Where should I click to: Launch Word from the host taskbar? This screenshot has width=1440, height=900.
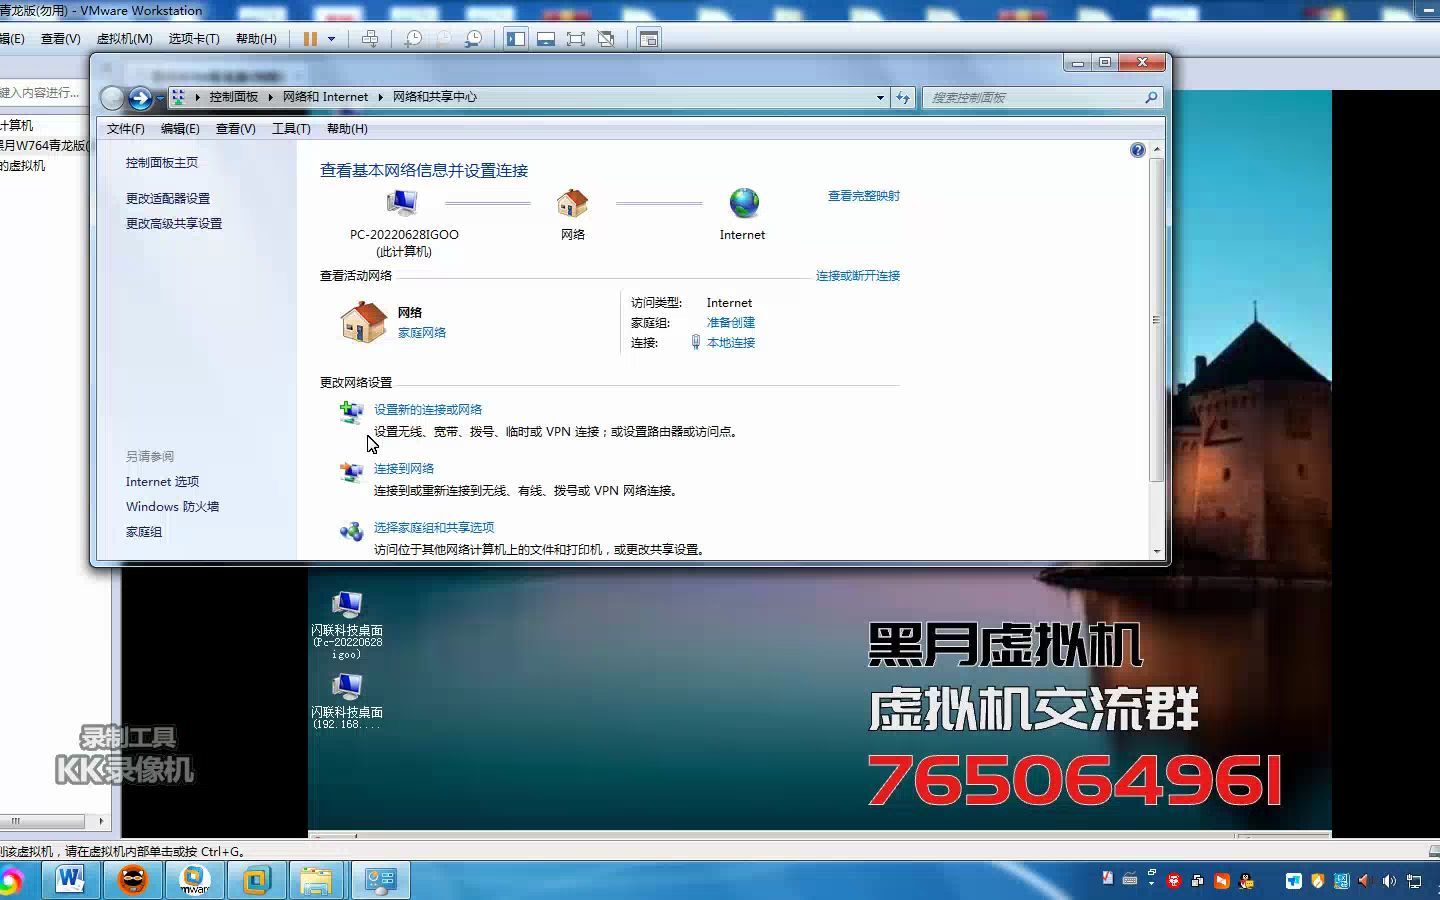pyautogui.click(x=68, y=881)
